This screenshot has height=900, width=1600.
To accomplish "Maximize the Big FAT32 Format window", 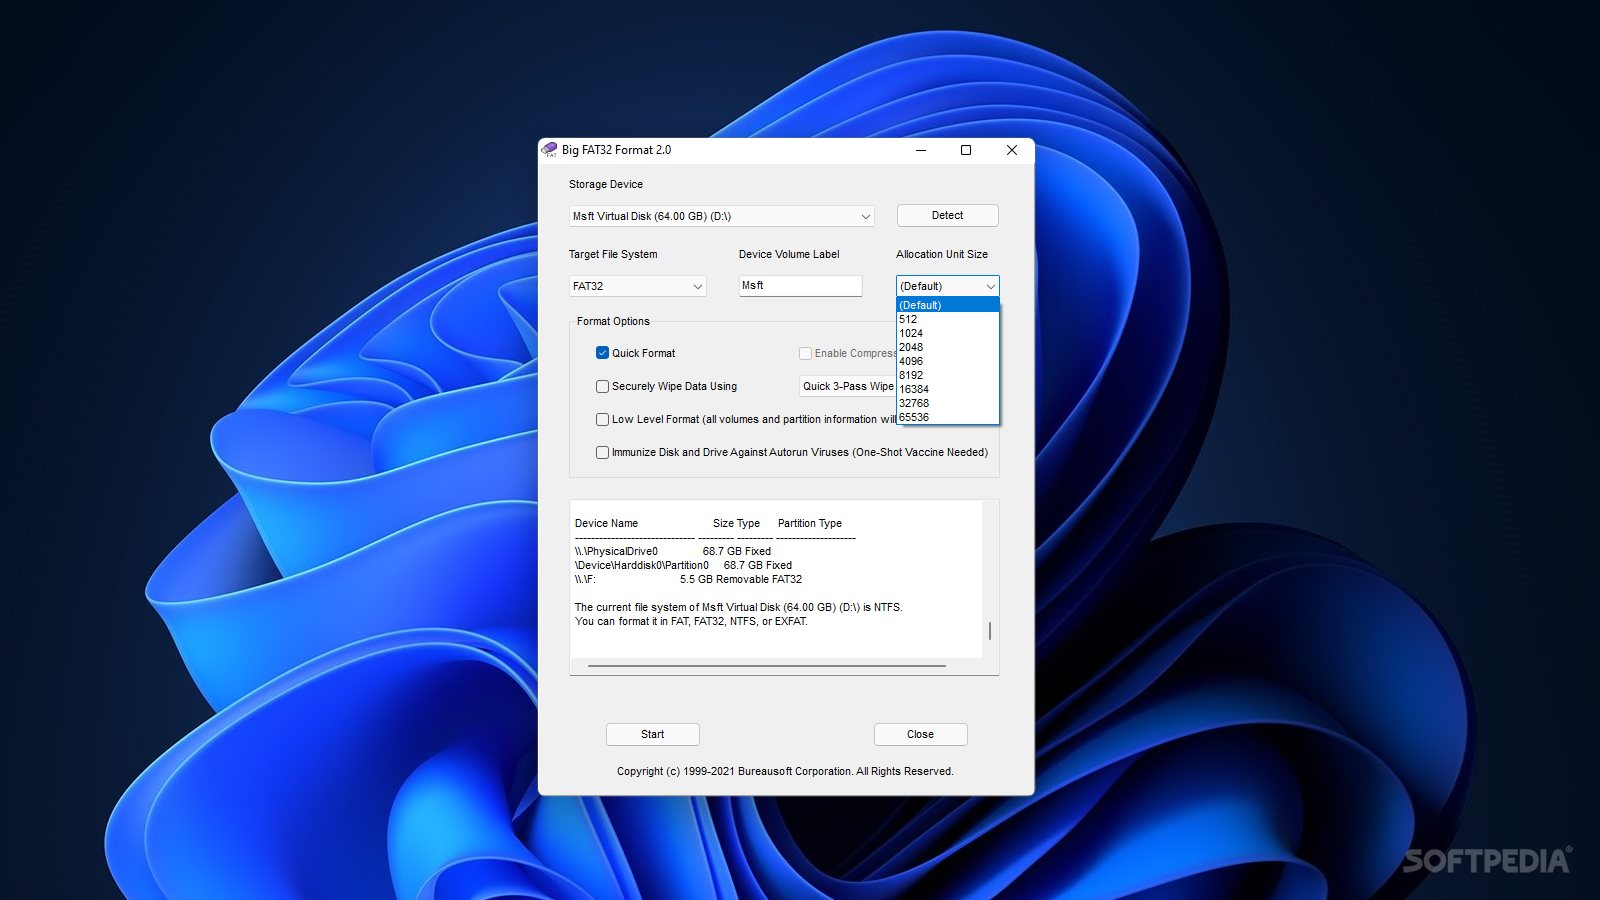I will tap(966, 150).
